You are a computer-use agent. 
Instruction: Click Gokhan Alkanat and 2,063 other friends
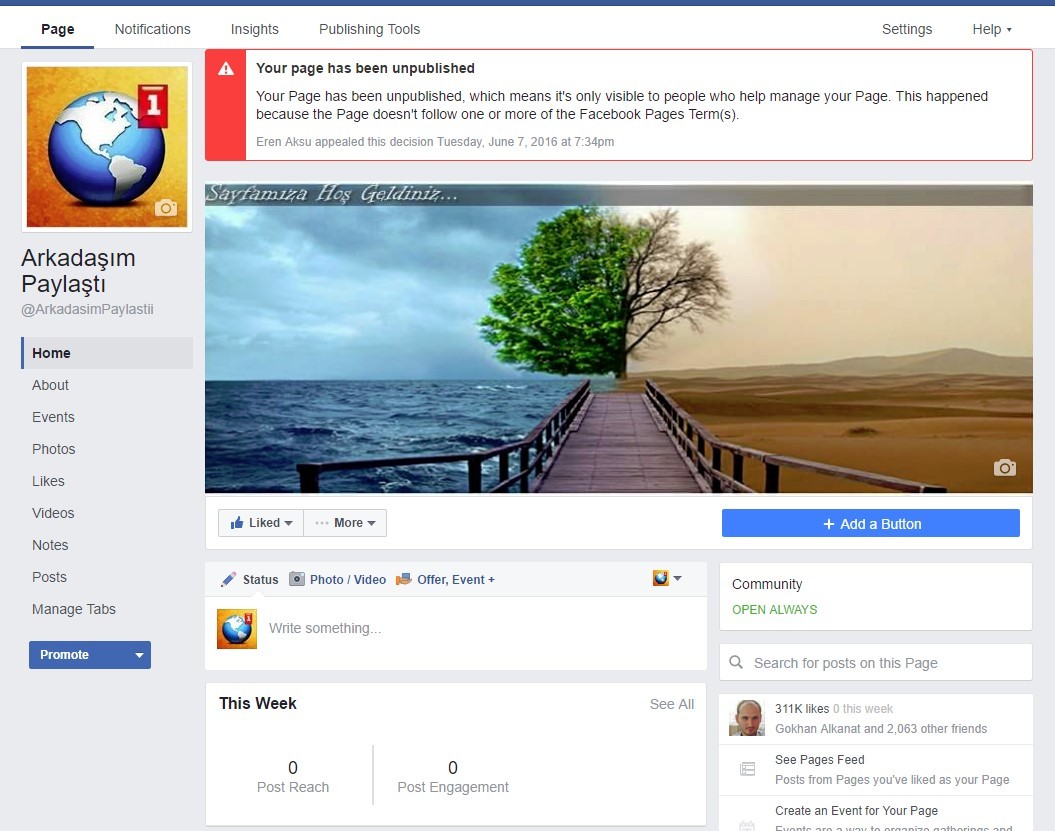[x=881, y=729]
